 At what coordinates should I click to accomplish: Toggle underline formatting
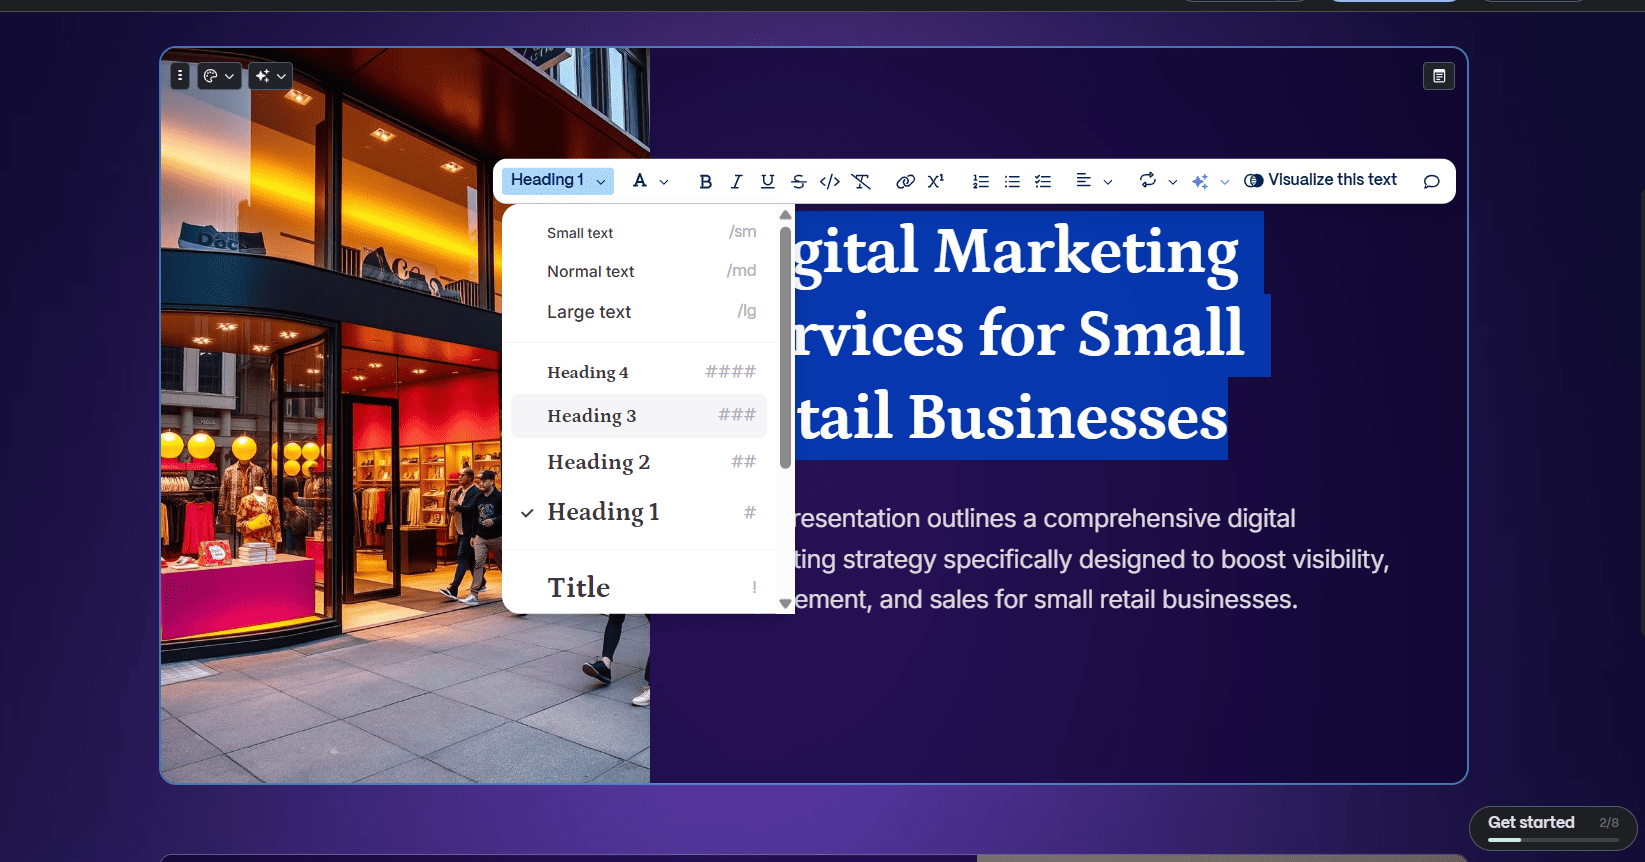click(767, 181)
